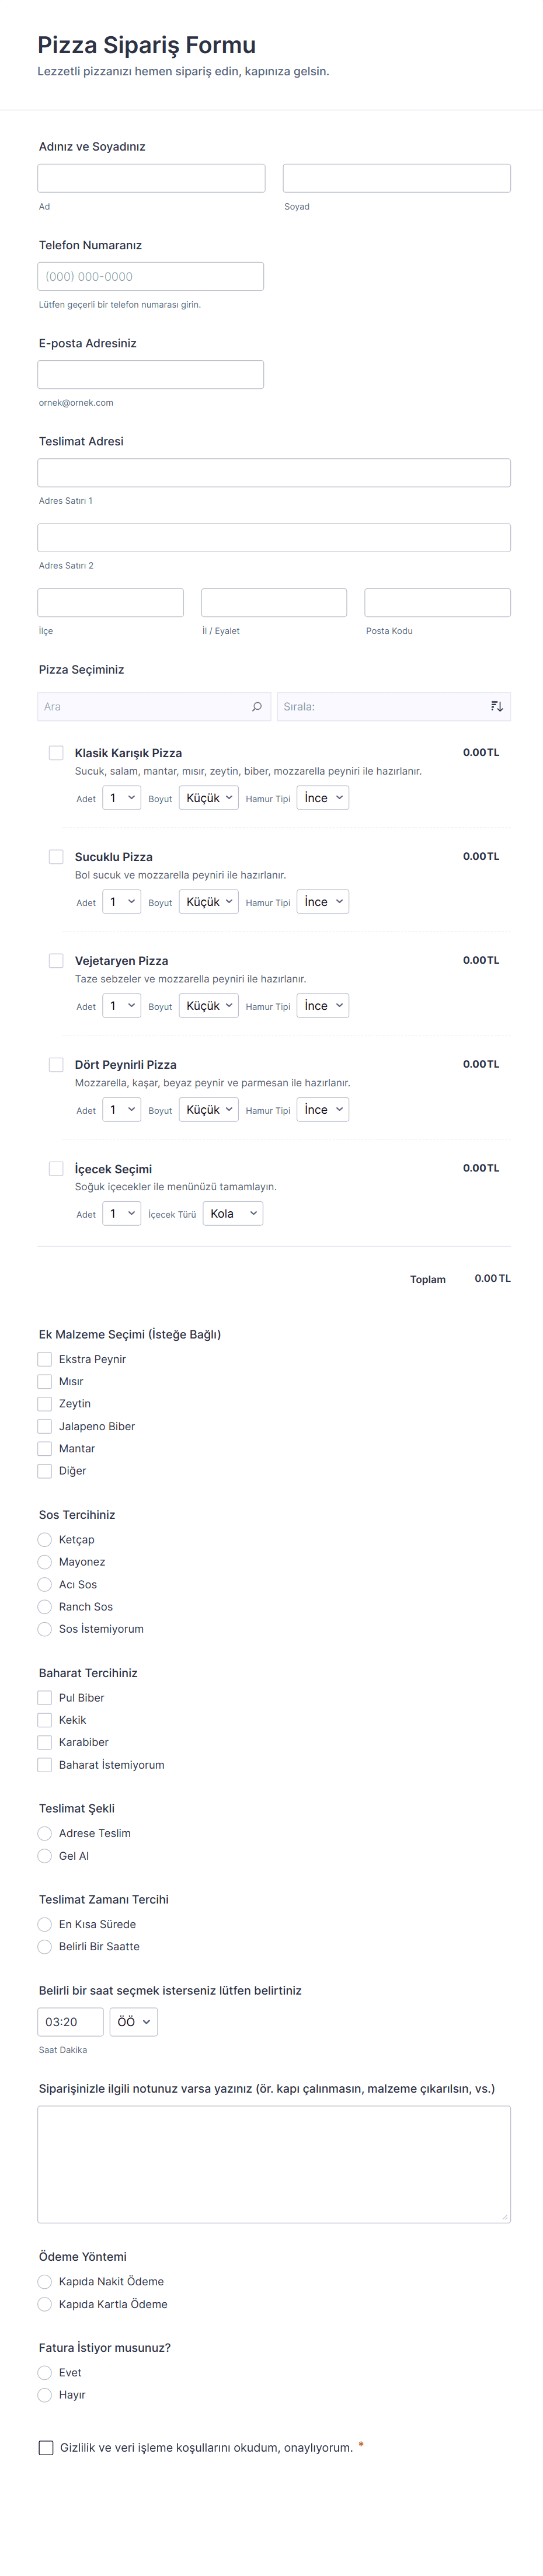543x2576 pixels.
Task: Accept the privacy terms checkbox
Action: tap(46, 2447)
